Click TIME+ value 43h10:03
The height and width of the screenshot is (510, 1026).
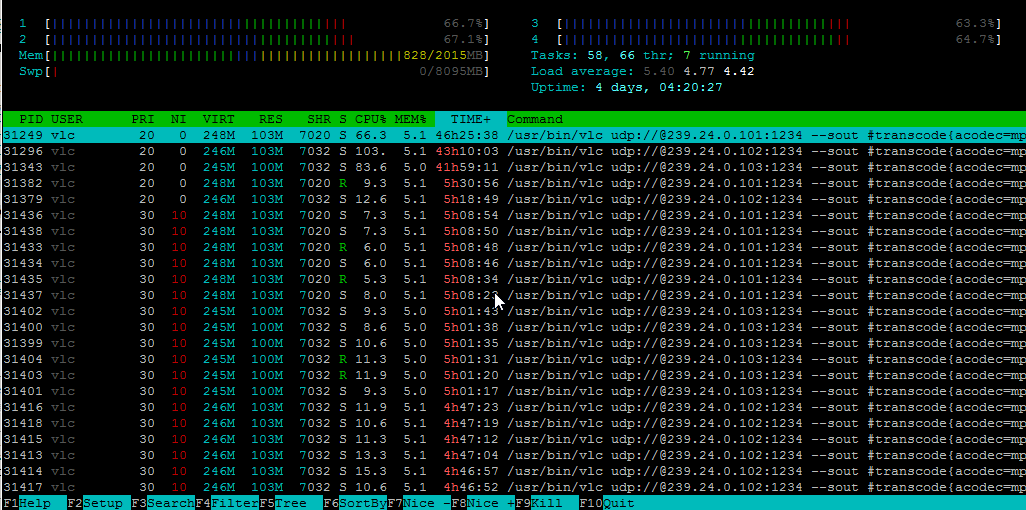[x=467, y=151]
